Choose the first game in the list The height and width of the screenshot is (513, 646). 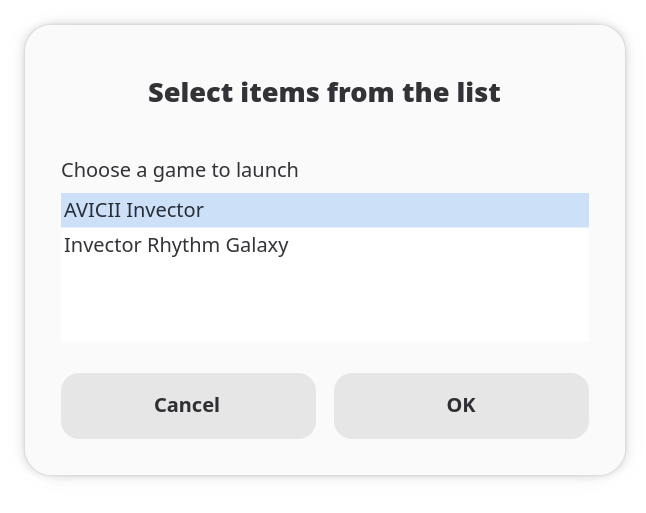pos(325,210)
